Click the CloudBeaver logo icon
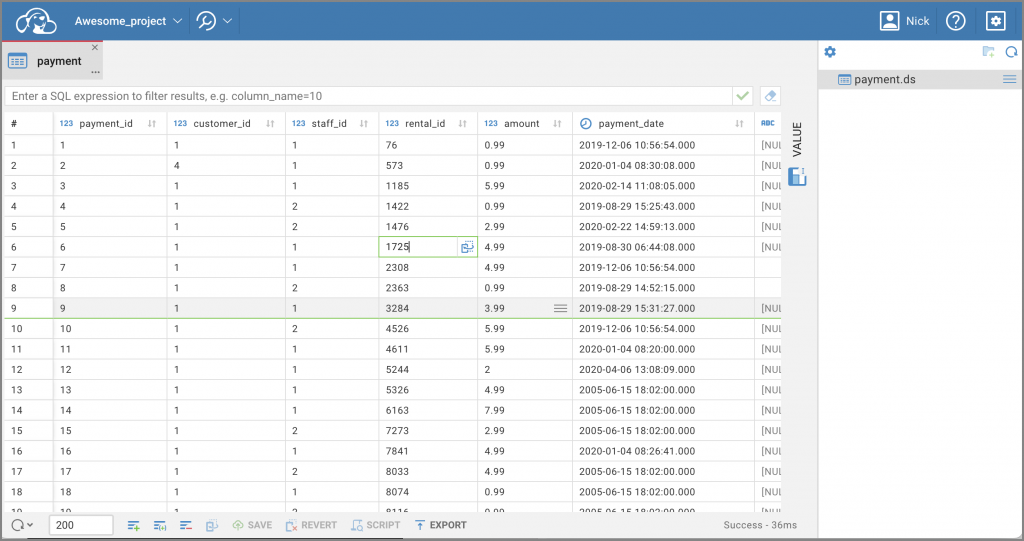The height and width of the screenshot is (541, 1024). (36, 21)
